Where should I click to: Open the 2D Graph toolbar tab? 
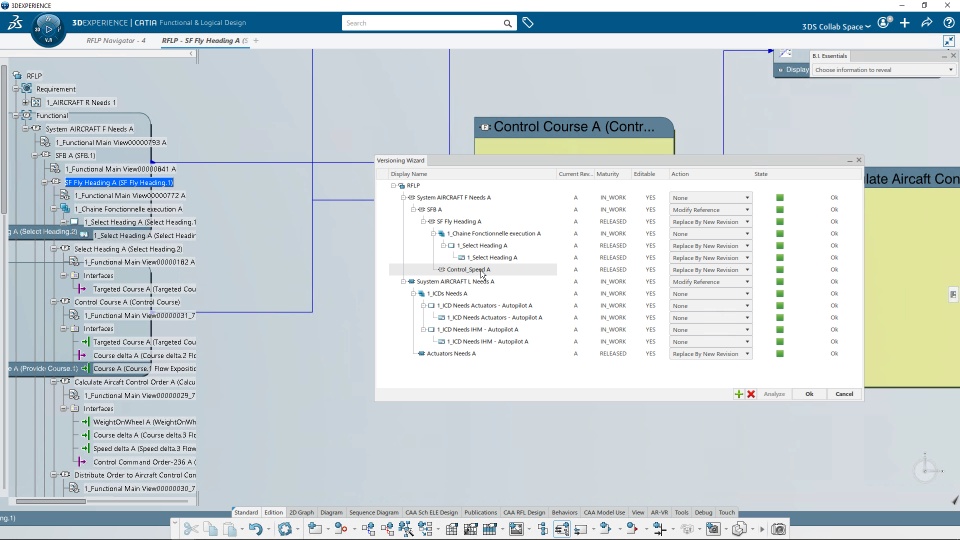click(x=301, y=512)
